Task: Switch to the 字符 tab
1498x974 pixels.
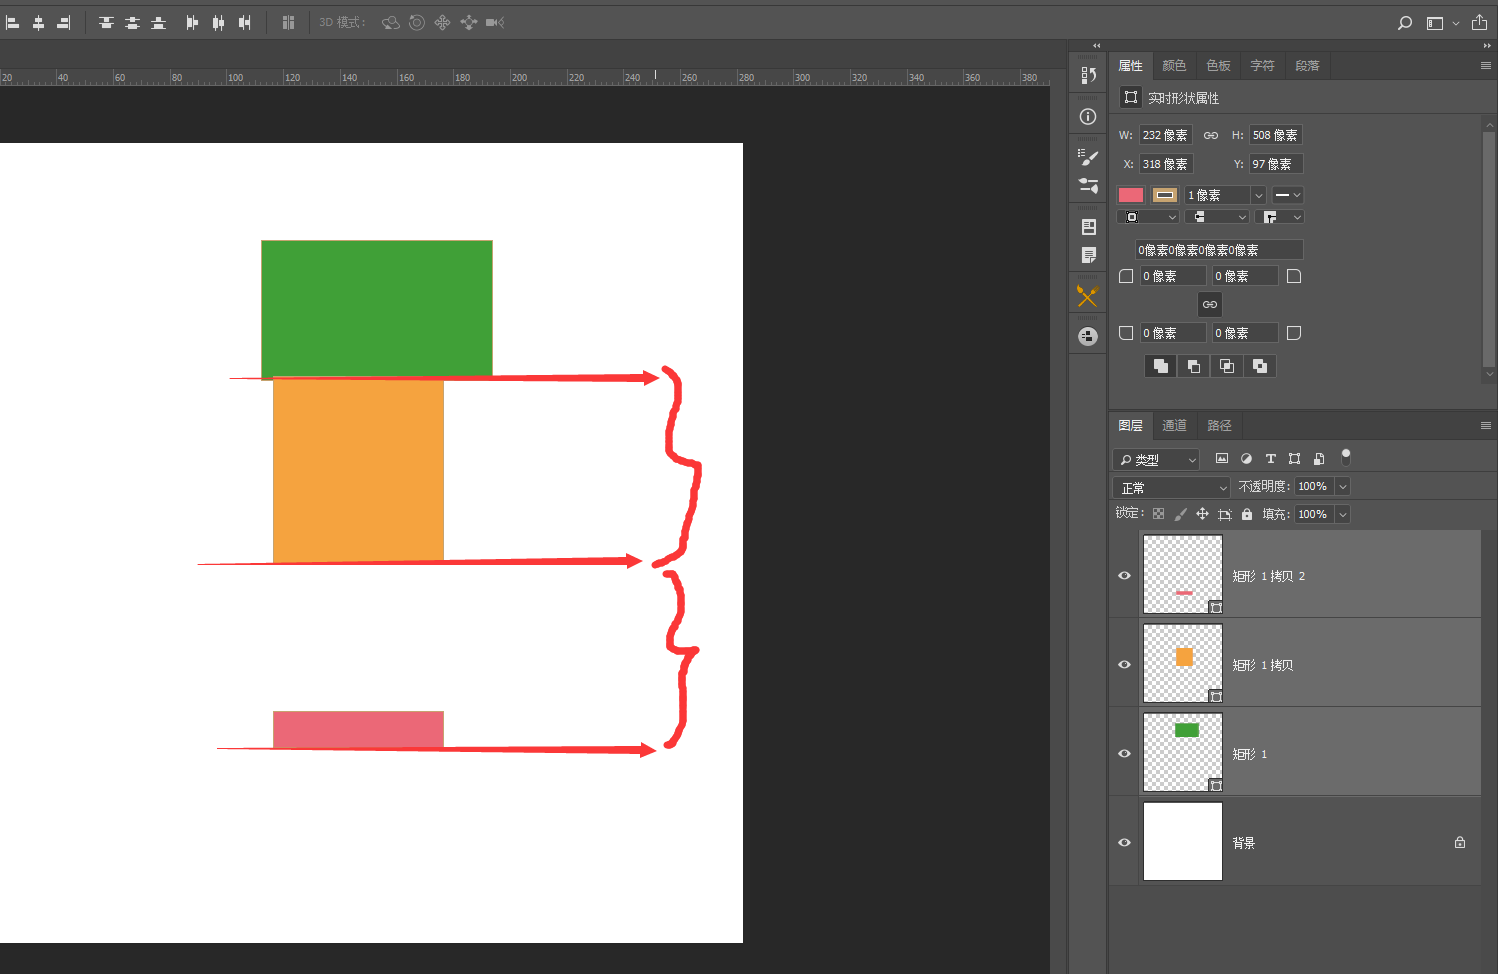Action: coord(1262,65)
